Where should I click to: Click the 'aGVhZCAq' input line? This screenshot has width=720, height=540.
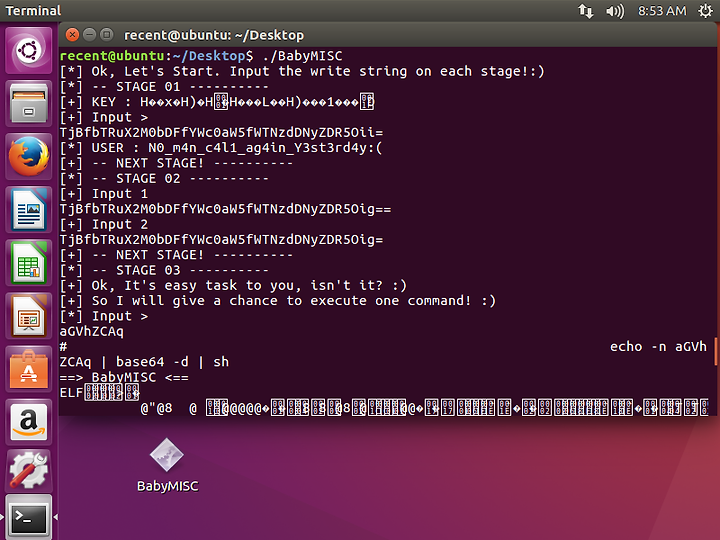click(92, 332)
